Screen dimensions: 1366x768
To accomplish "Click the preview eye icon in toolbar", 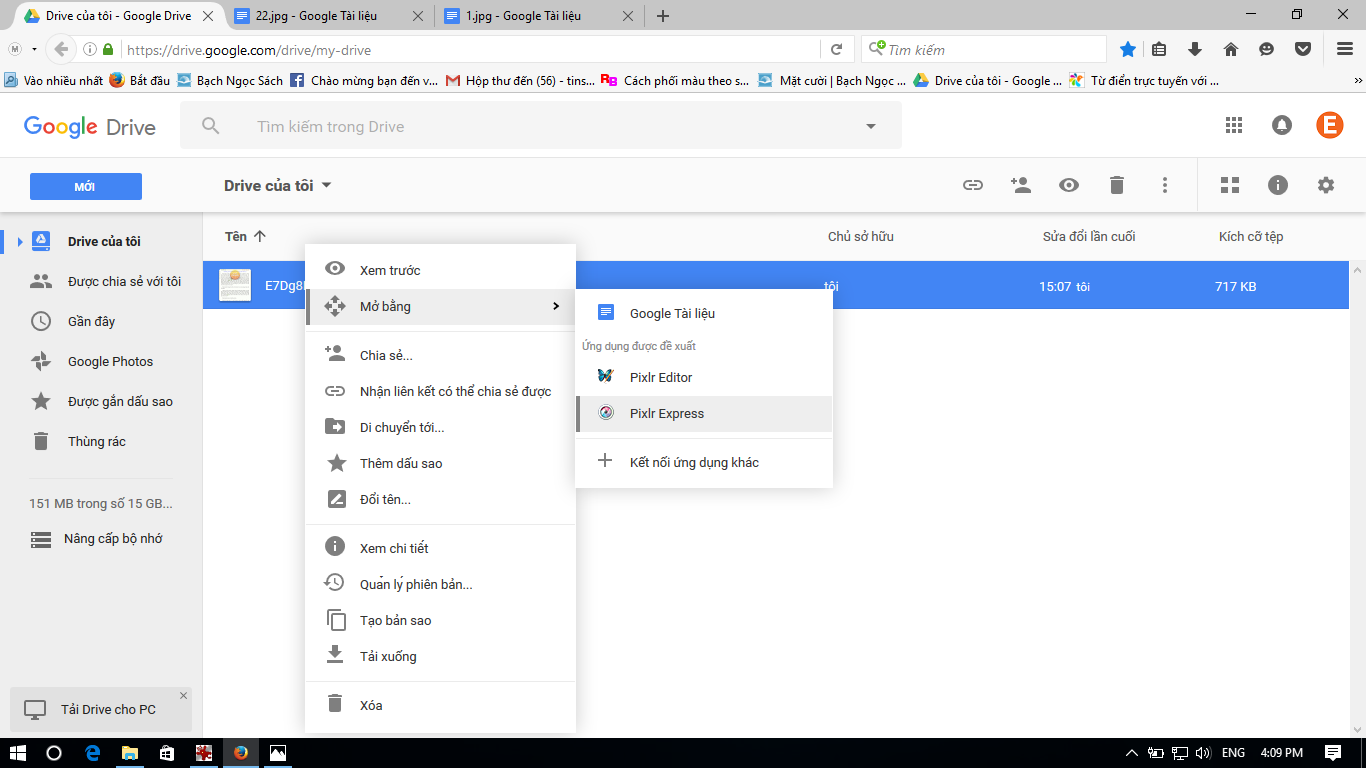I will click(1069, 185).
